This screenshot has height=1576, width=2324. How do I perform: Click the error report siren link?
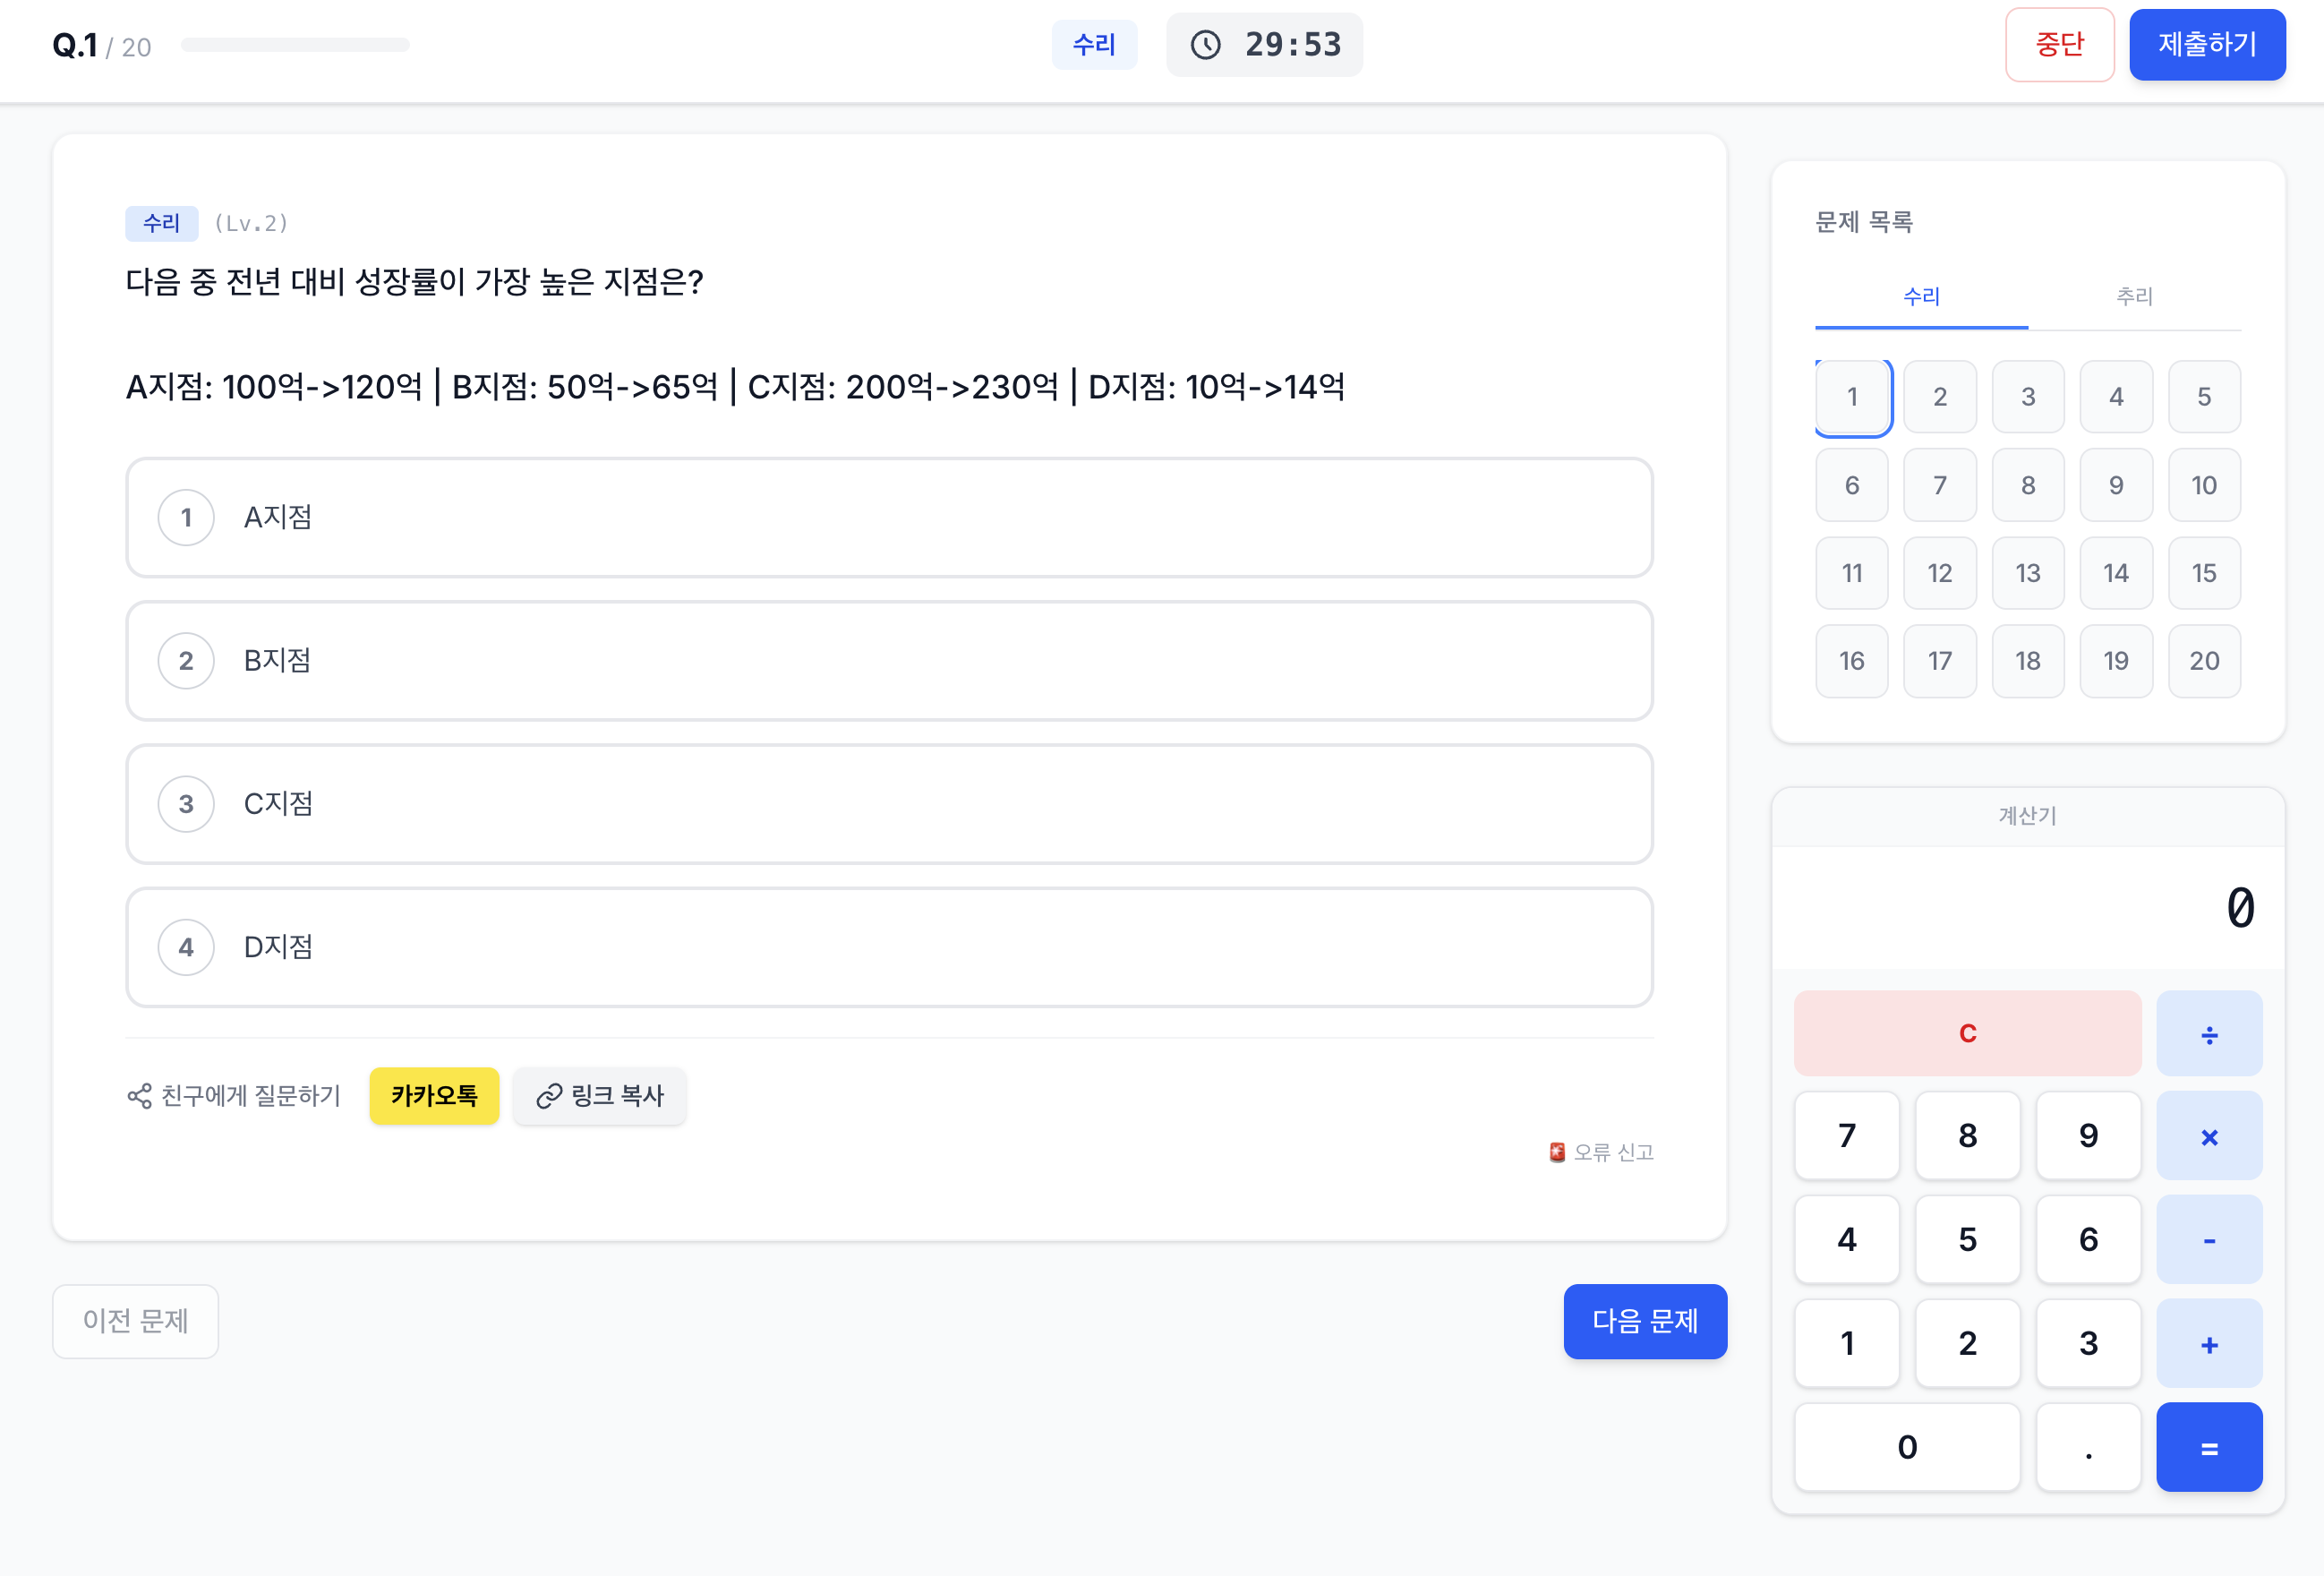[1600, 1152]
